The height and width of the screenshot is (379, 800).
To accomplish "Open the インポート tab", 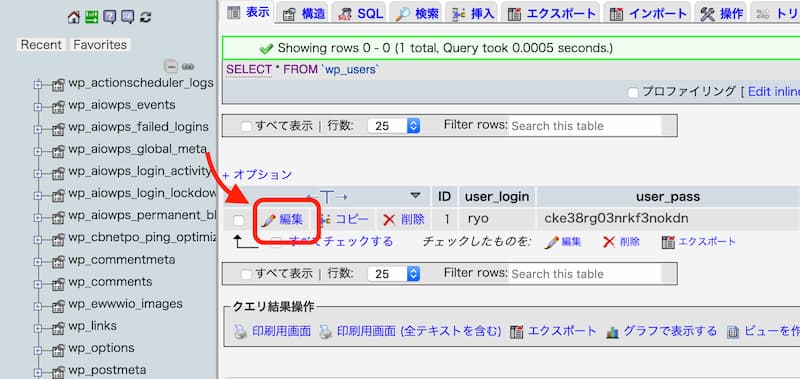I will [648, 13].
